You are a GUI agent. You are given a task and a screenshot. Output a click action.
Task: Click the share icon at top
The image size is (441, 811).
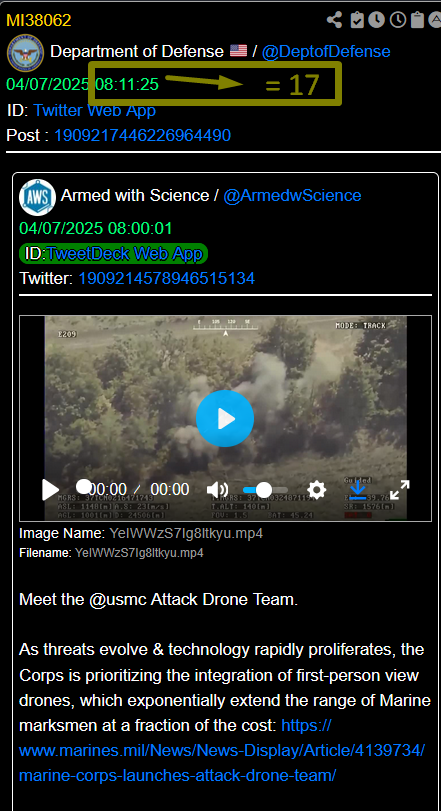coord(334,20)
